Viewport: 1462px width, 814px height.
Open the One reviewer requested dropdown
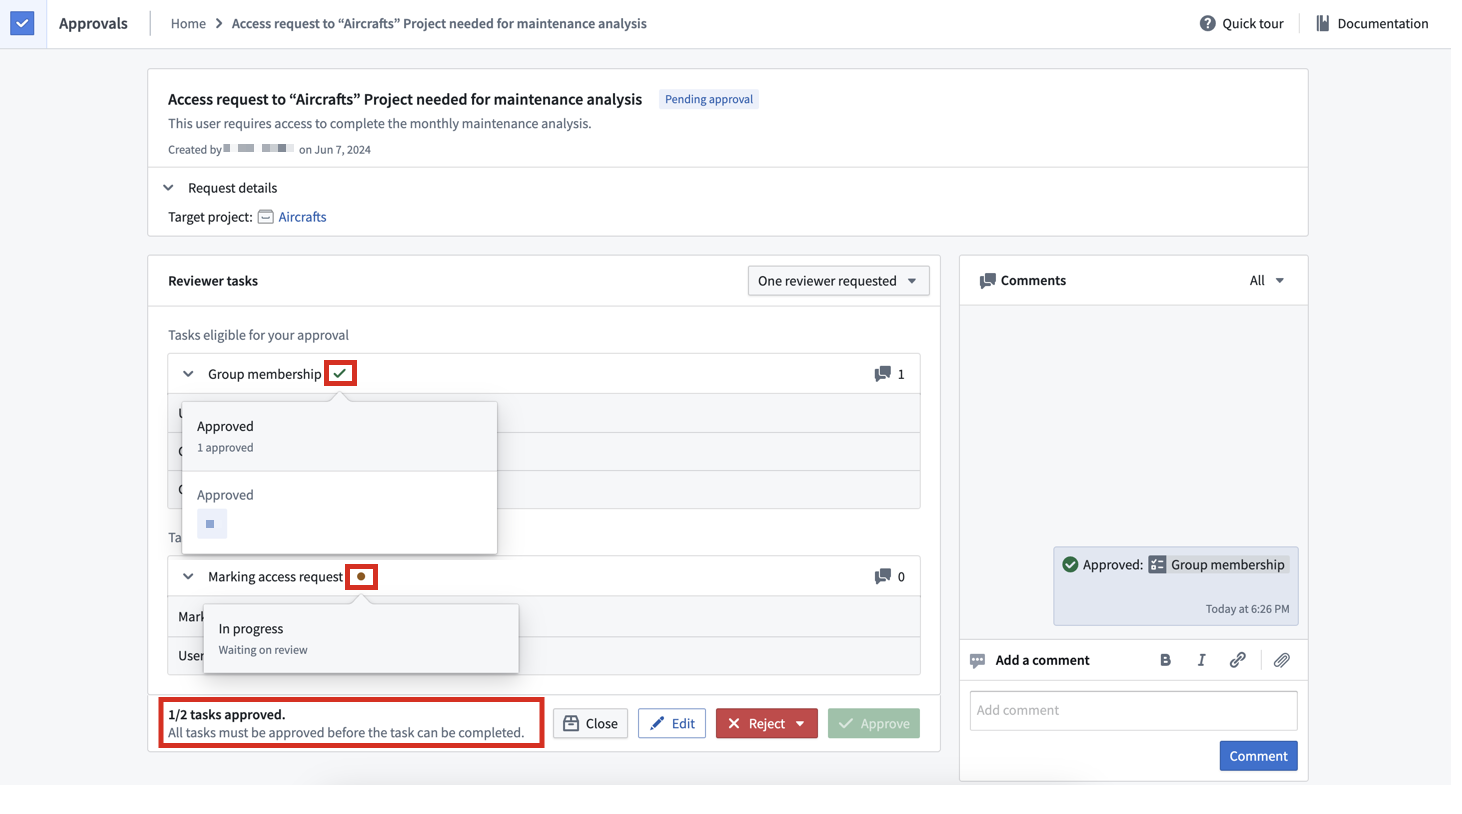coord(838,281)
